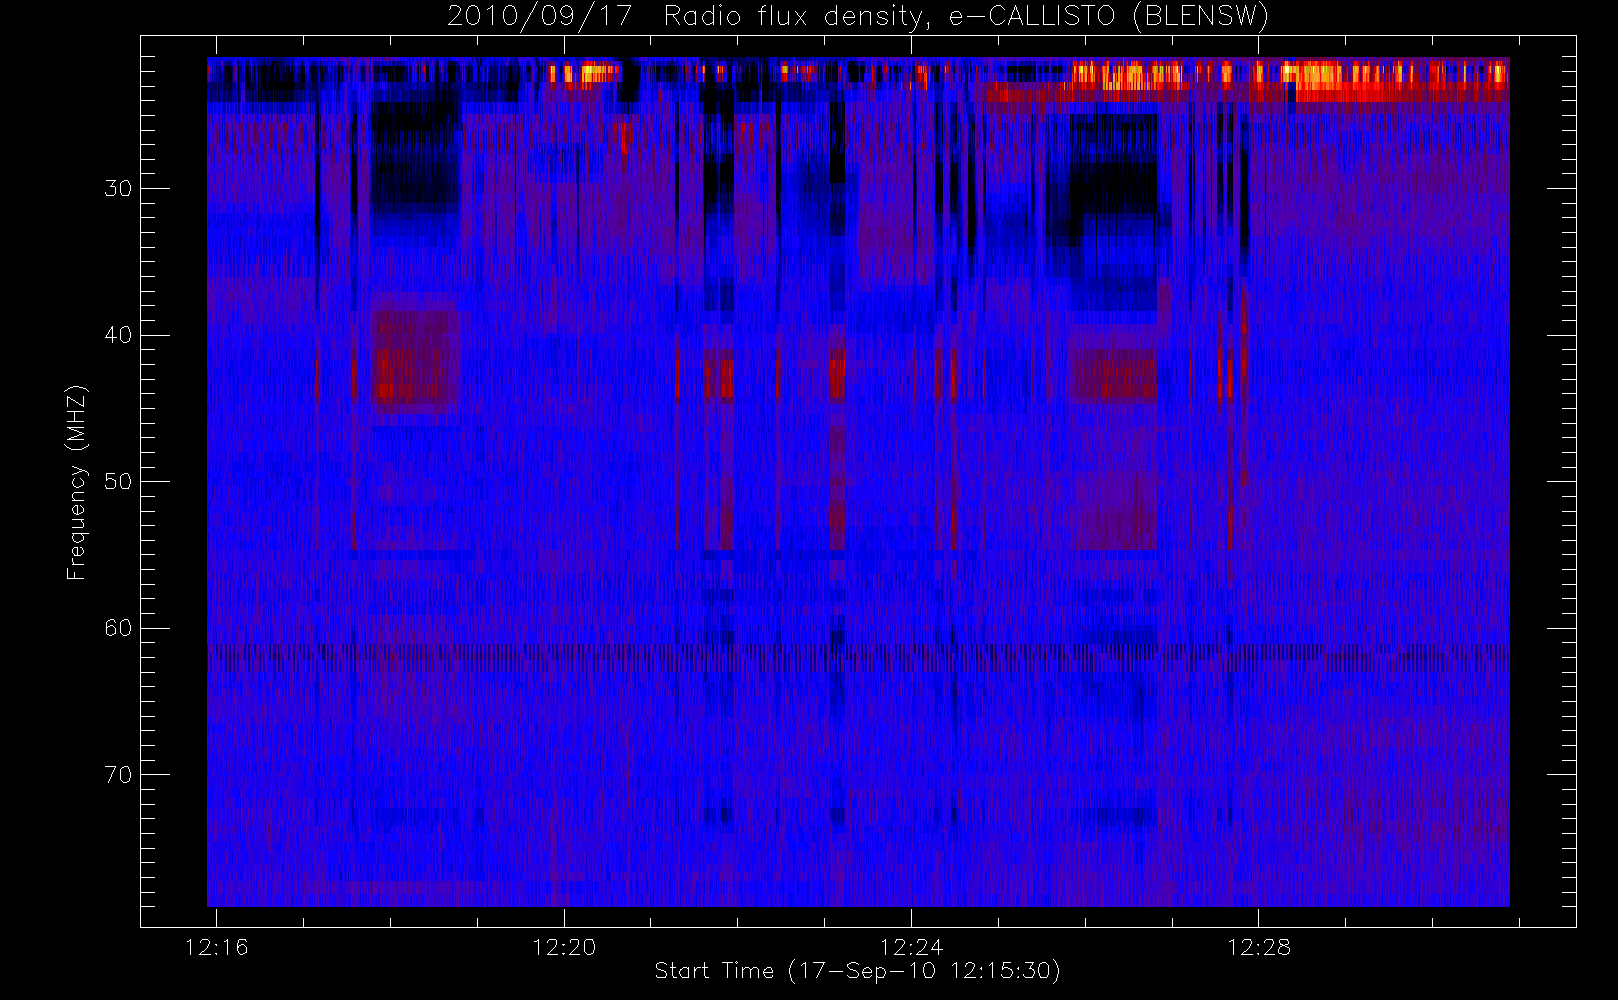
Task: Click the 12:24 time tick label
Action: point(911,946)
